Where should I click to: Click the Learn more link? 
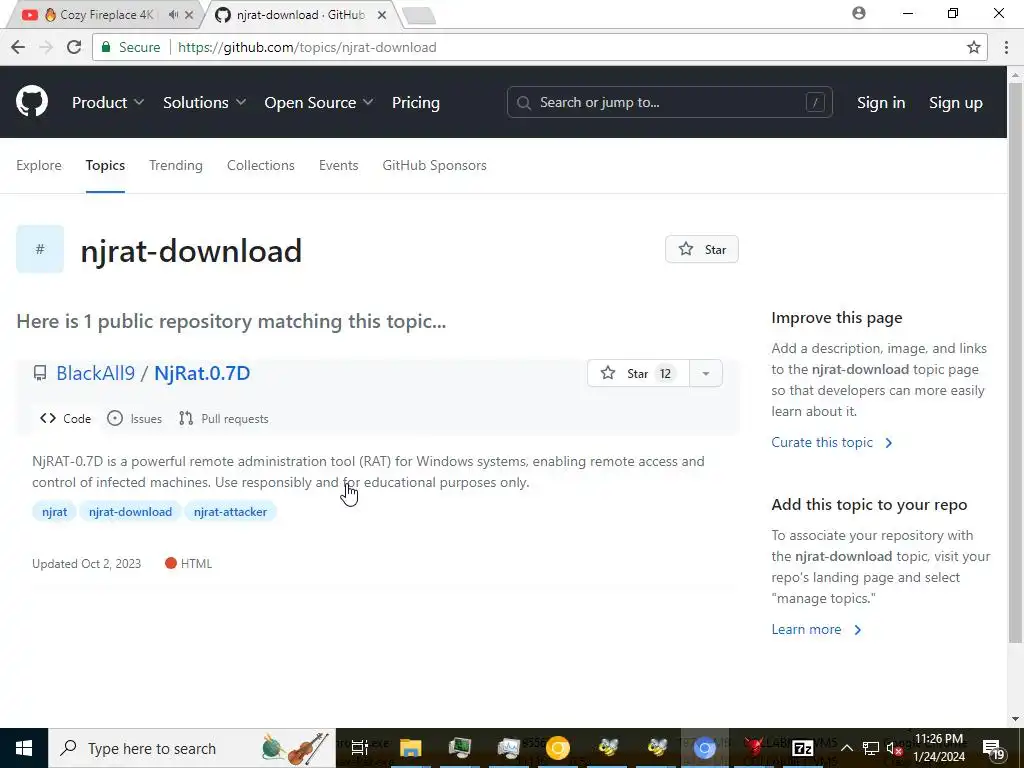[816, 630]
